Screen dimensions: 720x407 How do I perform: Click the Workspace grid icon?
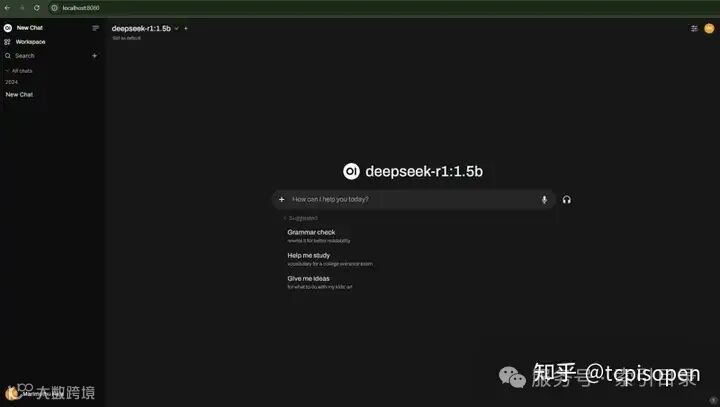[x=7, y=42]
